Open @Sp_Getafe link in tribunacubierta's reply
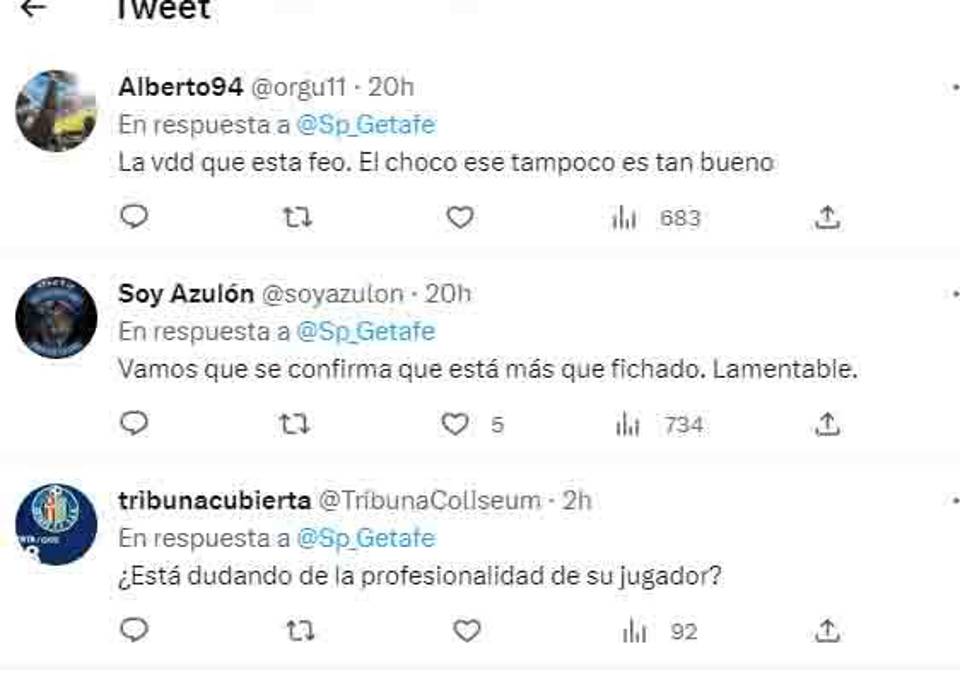The image size is (960, 675). (365, 538)
